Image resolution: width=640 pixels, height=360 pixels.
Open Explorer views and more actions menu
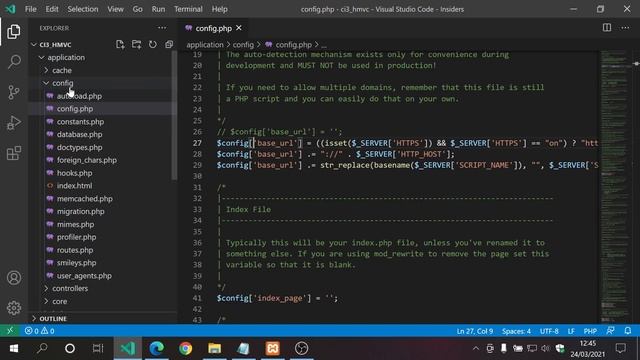coord(162,28)
